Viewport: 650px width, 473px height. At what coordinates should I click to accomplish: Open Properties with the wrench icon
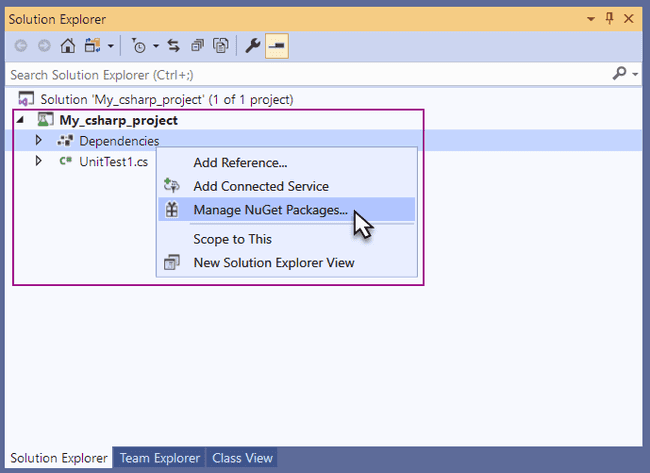[253, 46]
